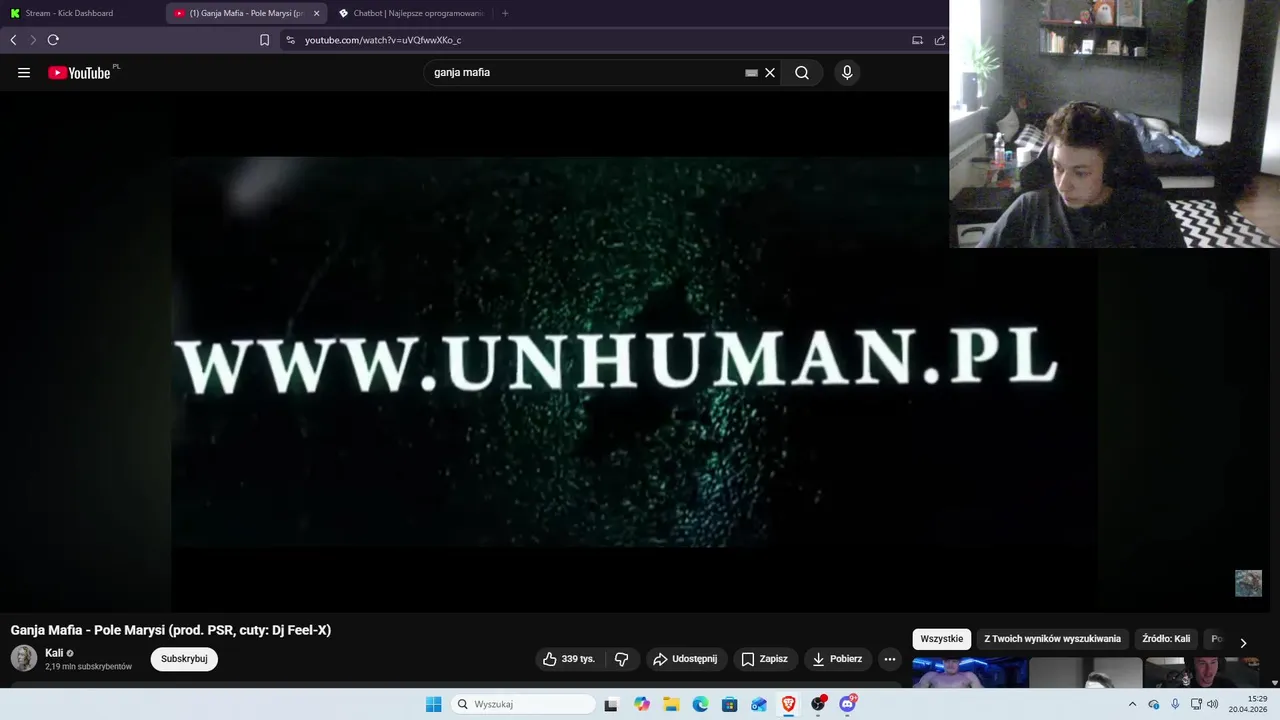1280x720 pixels.
Task: Open File Explorer from the taskbar
Action: (671, 704)
